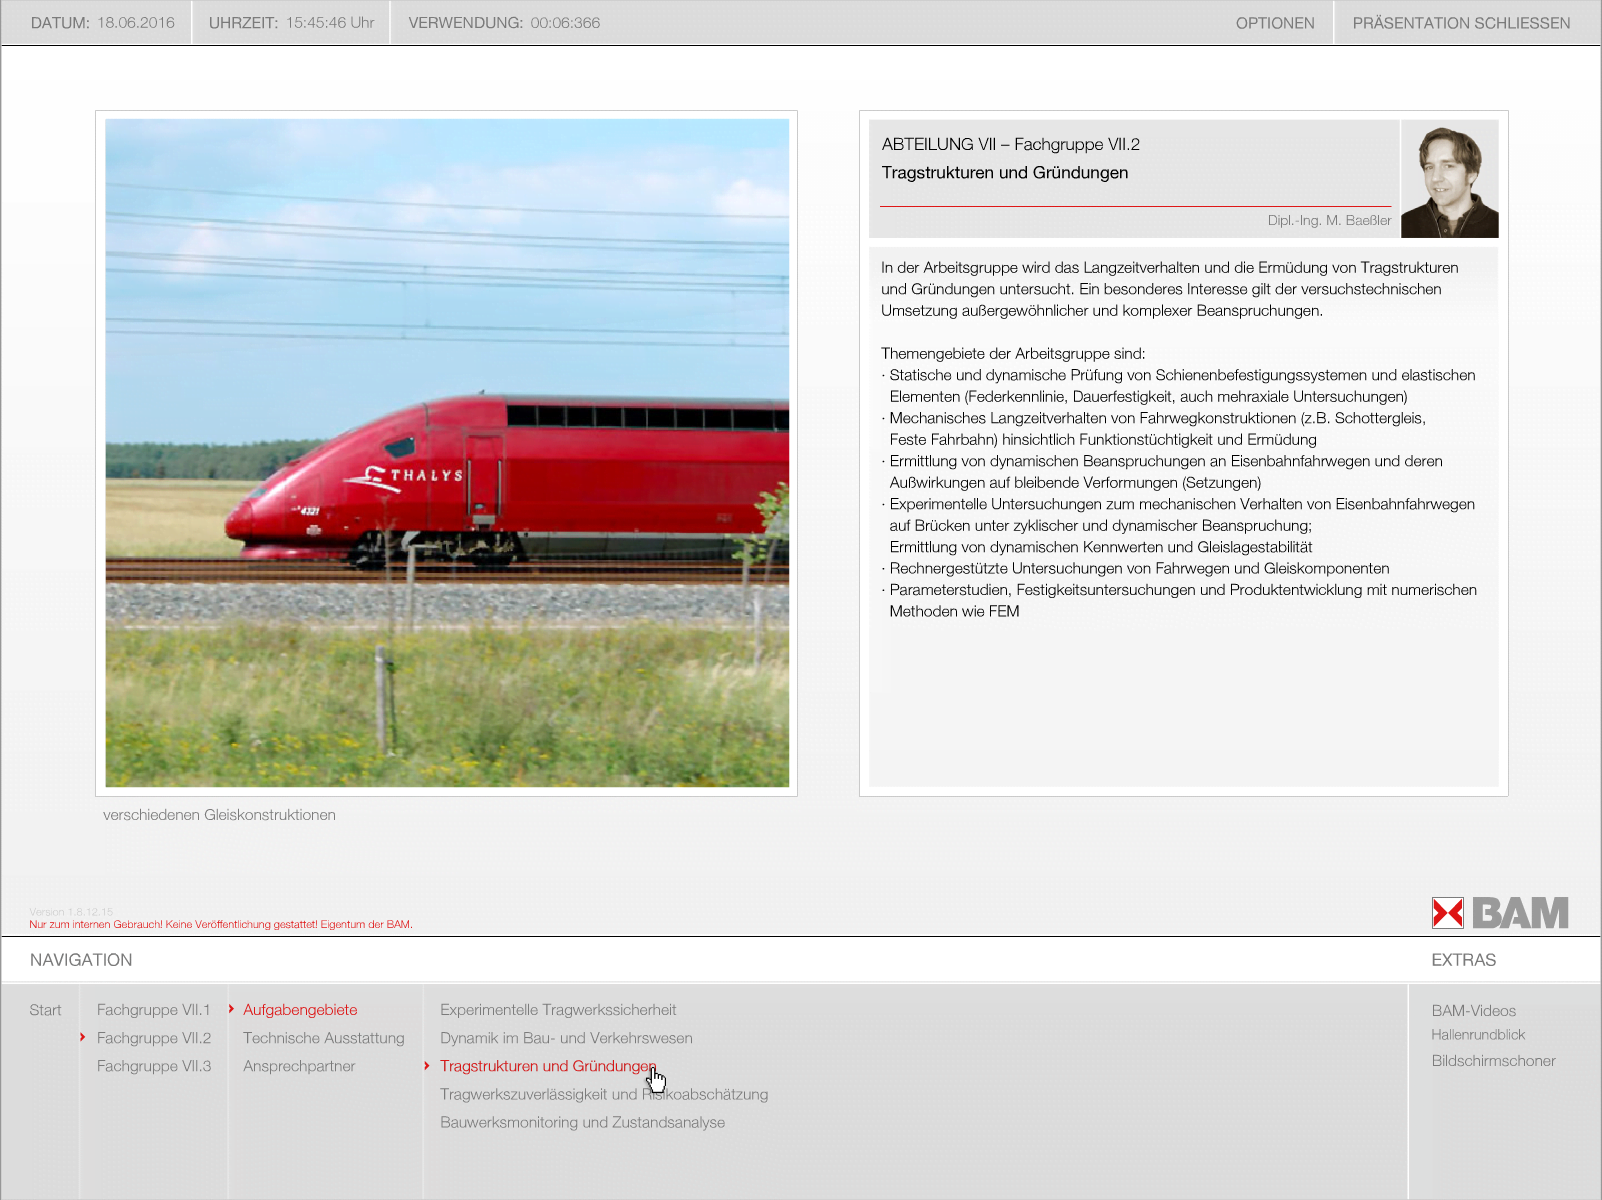Open Bauwerksmonitoring und Zustandsanalyse
This screenshot has height=1200, width=1602.
click(x=582, y=1122)
